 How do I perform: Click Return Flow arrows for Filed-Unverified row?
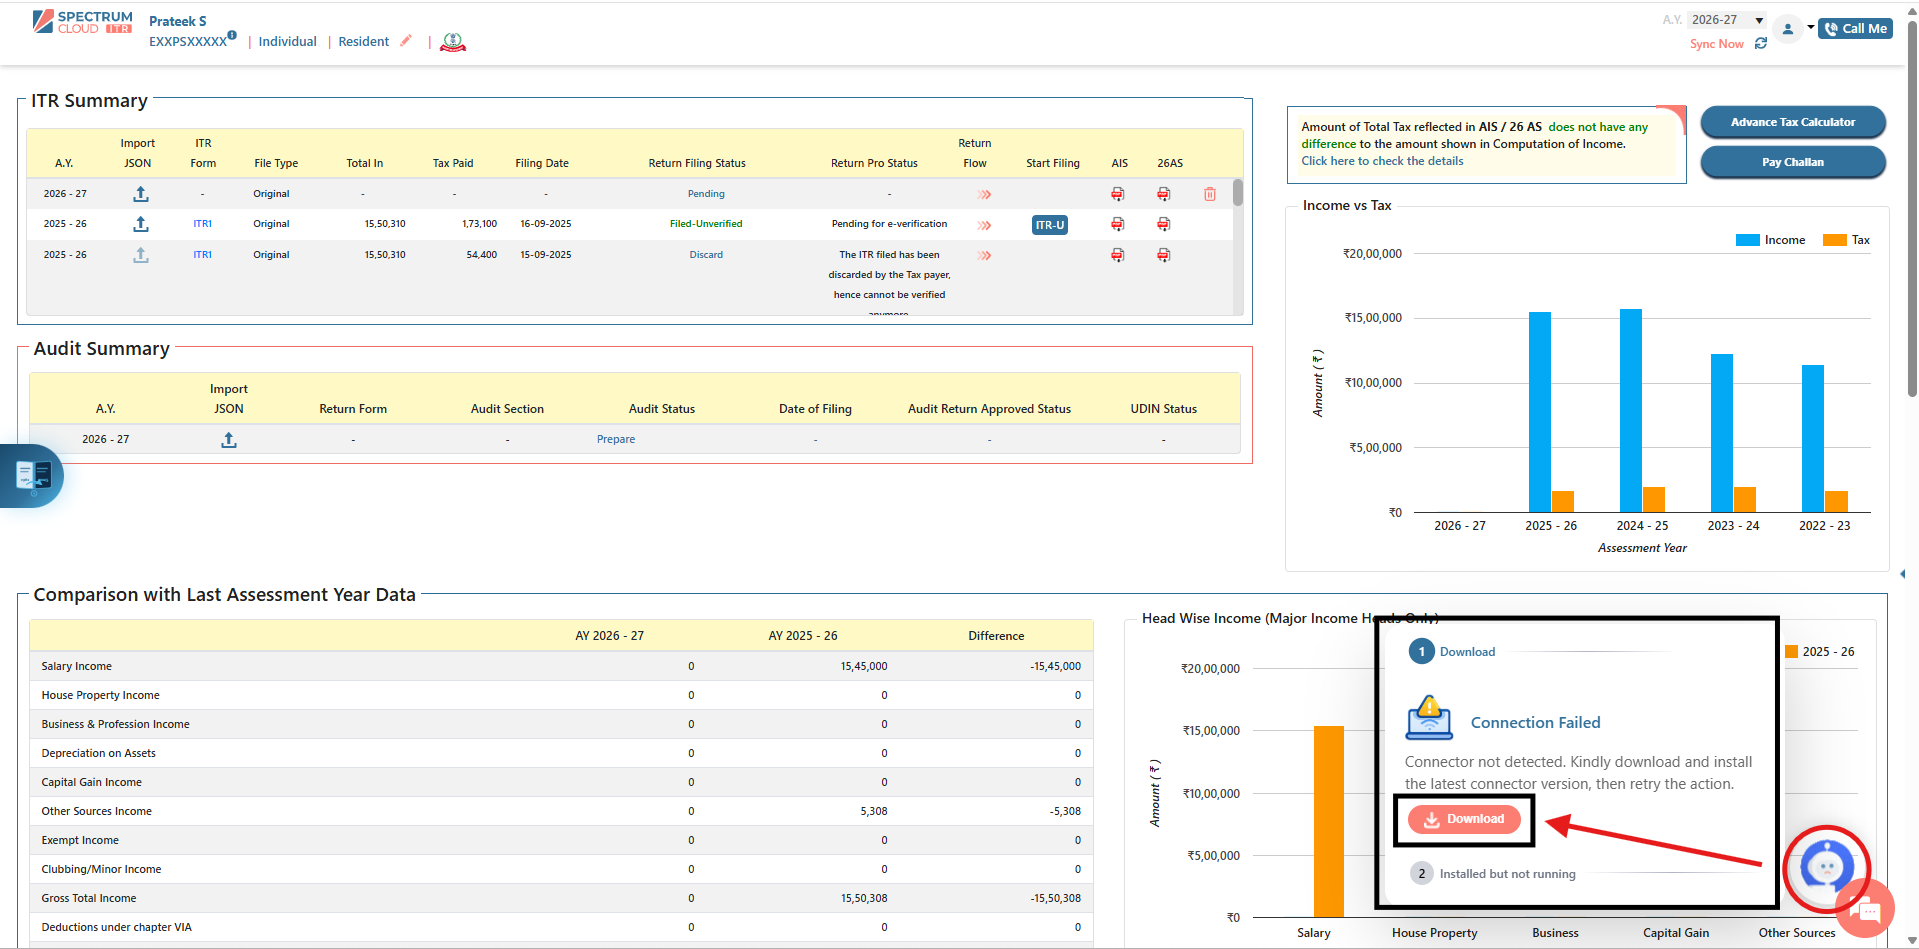pos(984,225)
